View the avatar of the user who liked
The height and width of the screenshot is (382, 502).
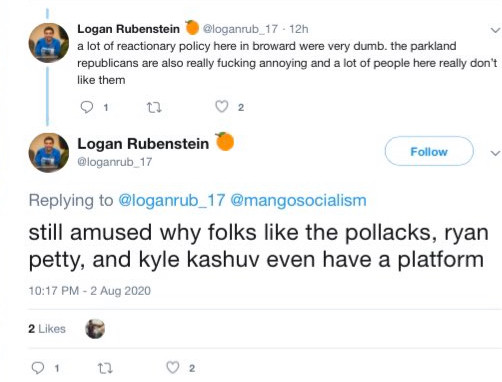(95, 329)
